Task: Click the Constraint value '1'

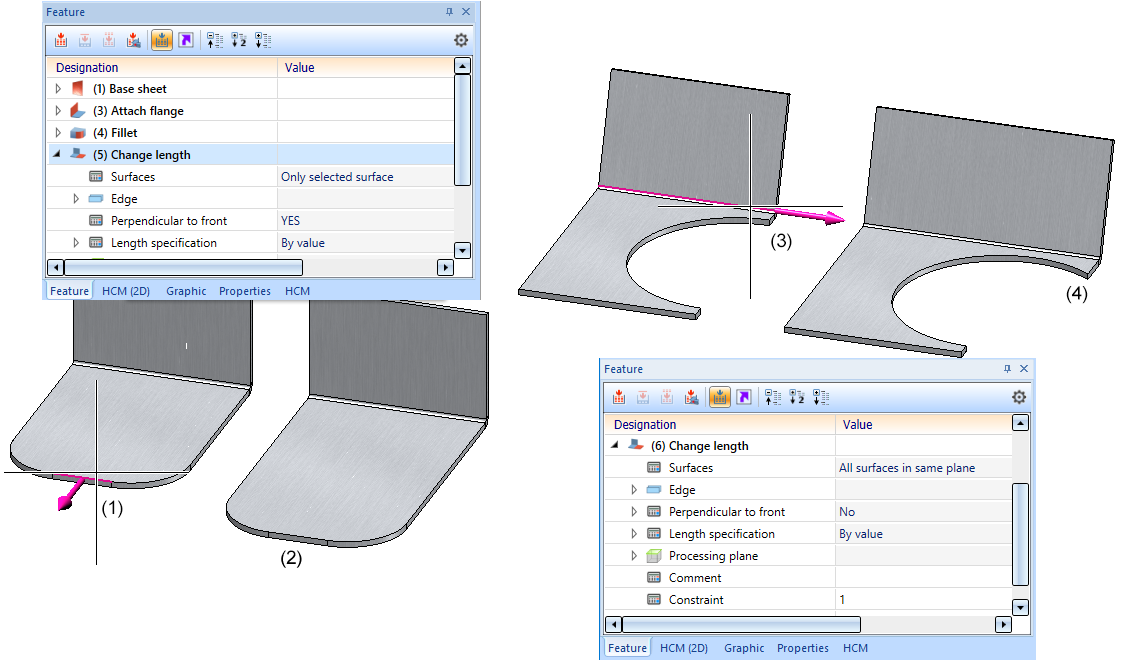Action: (842, 600)
